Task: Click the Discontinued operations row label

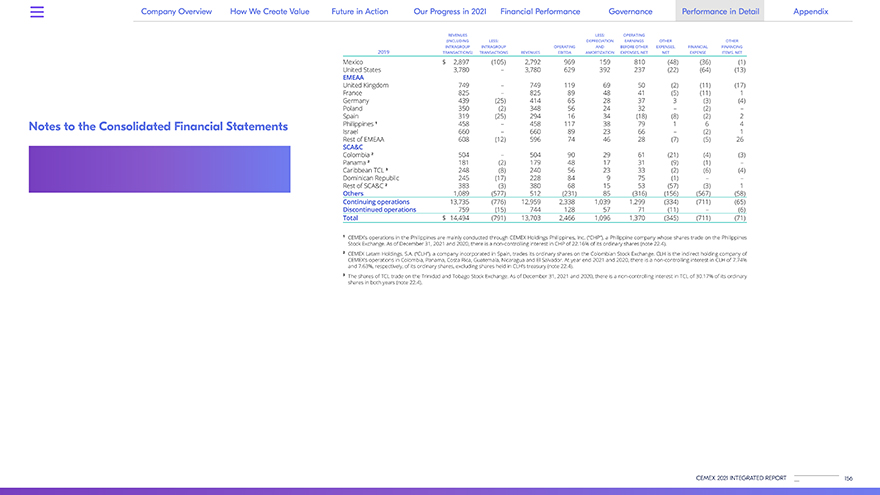Action: [x=378, y=210]
